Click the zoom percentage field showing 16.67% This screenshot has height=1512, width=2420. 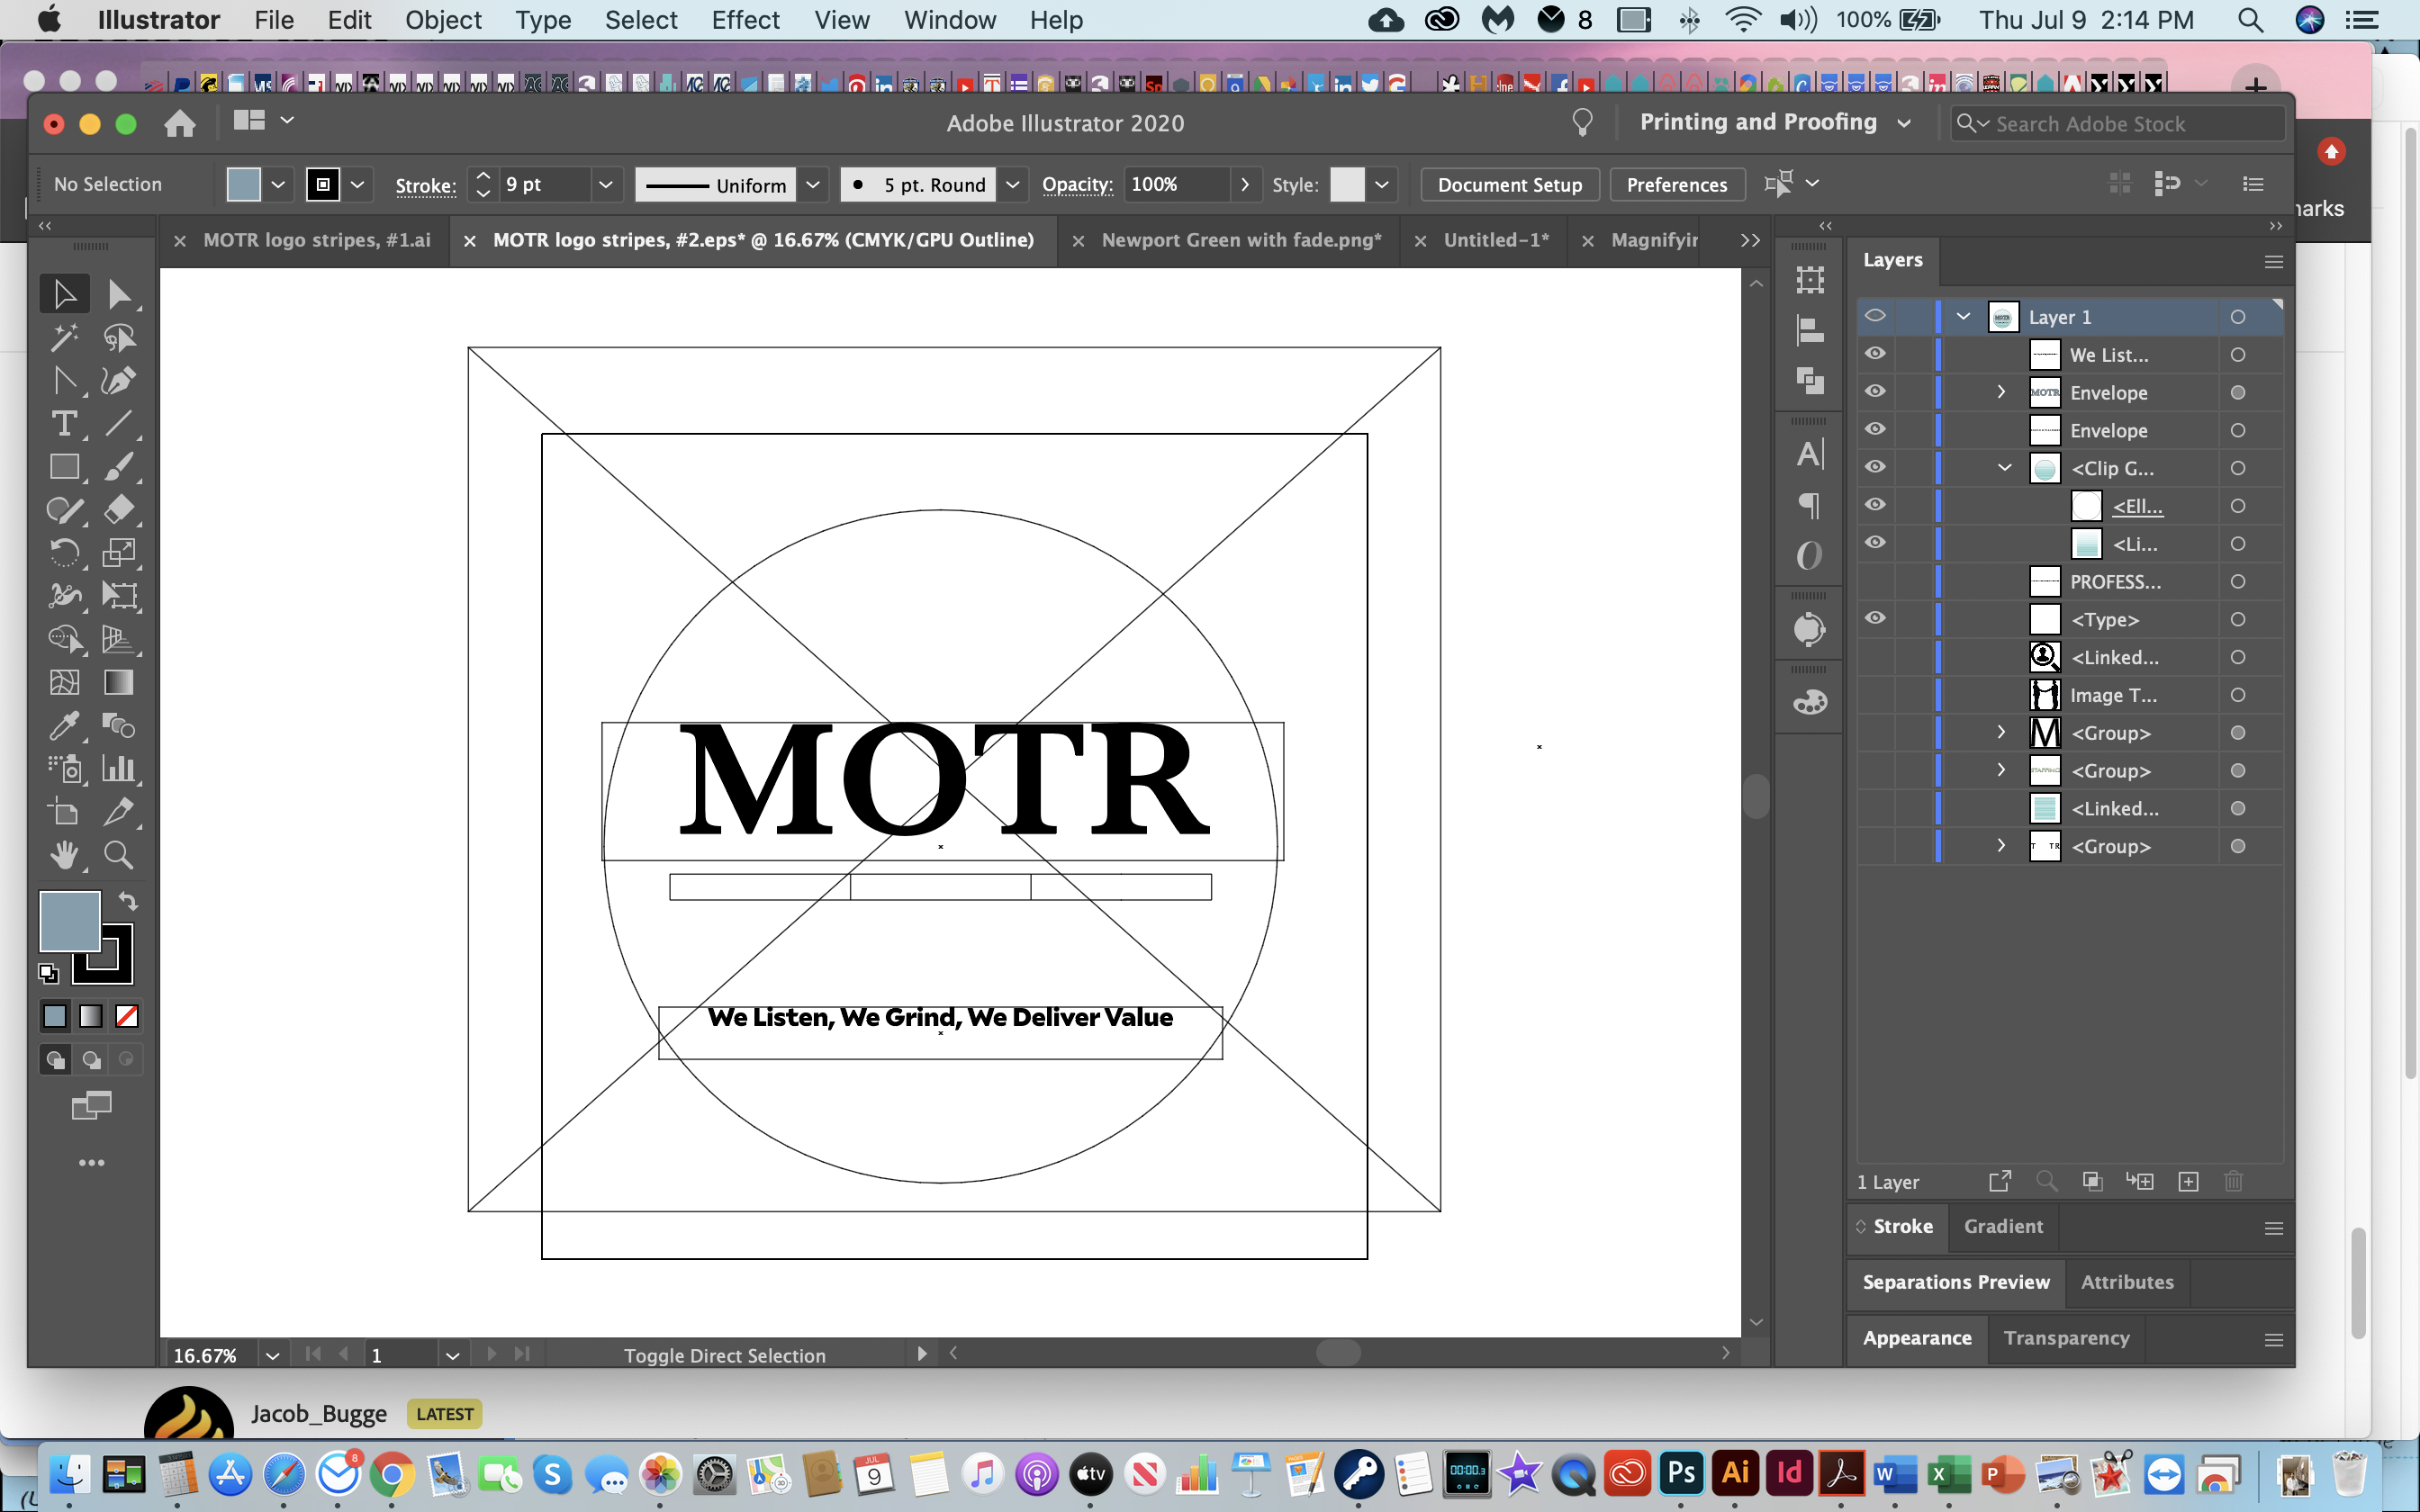pos(205,1355)
